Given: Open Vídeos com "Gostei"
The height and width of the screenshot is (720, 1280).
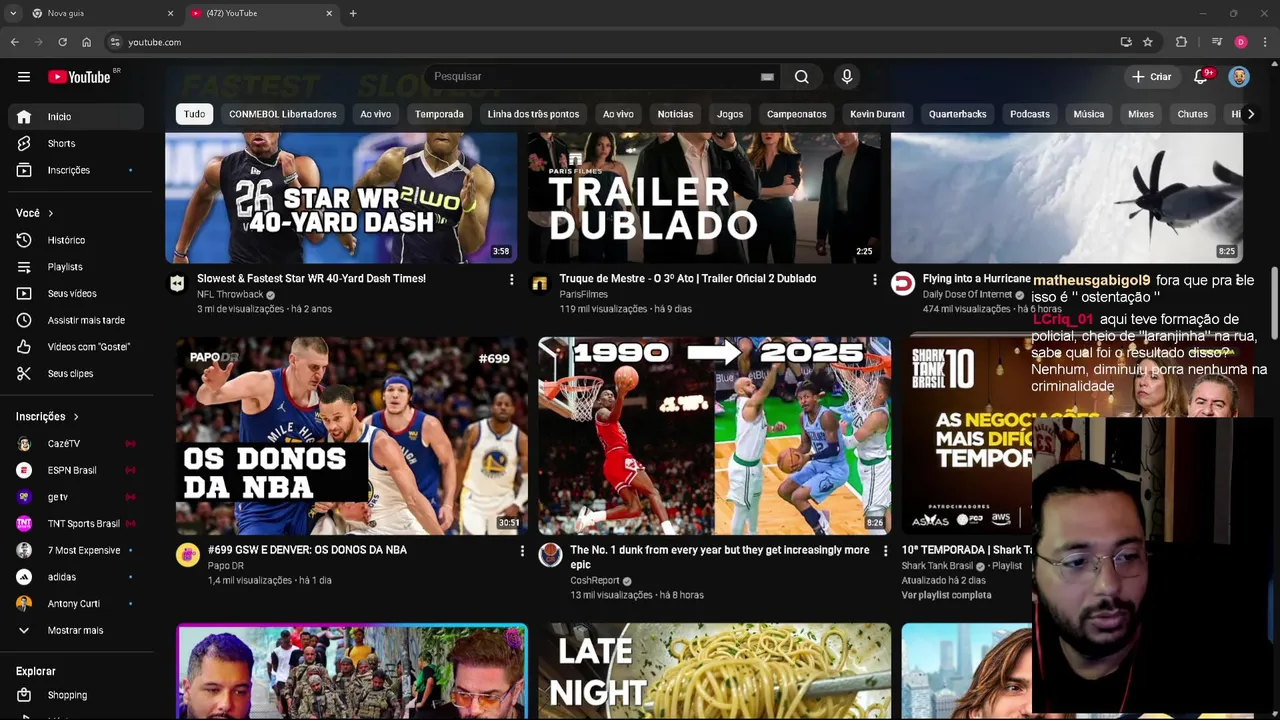Looking at the screenshot, I should tap(76, 347).
